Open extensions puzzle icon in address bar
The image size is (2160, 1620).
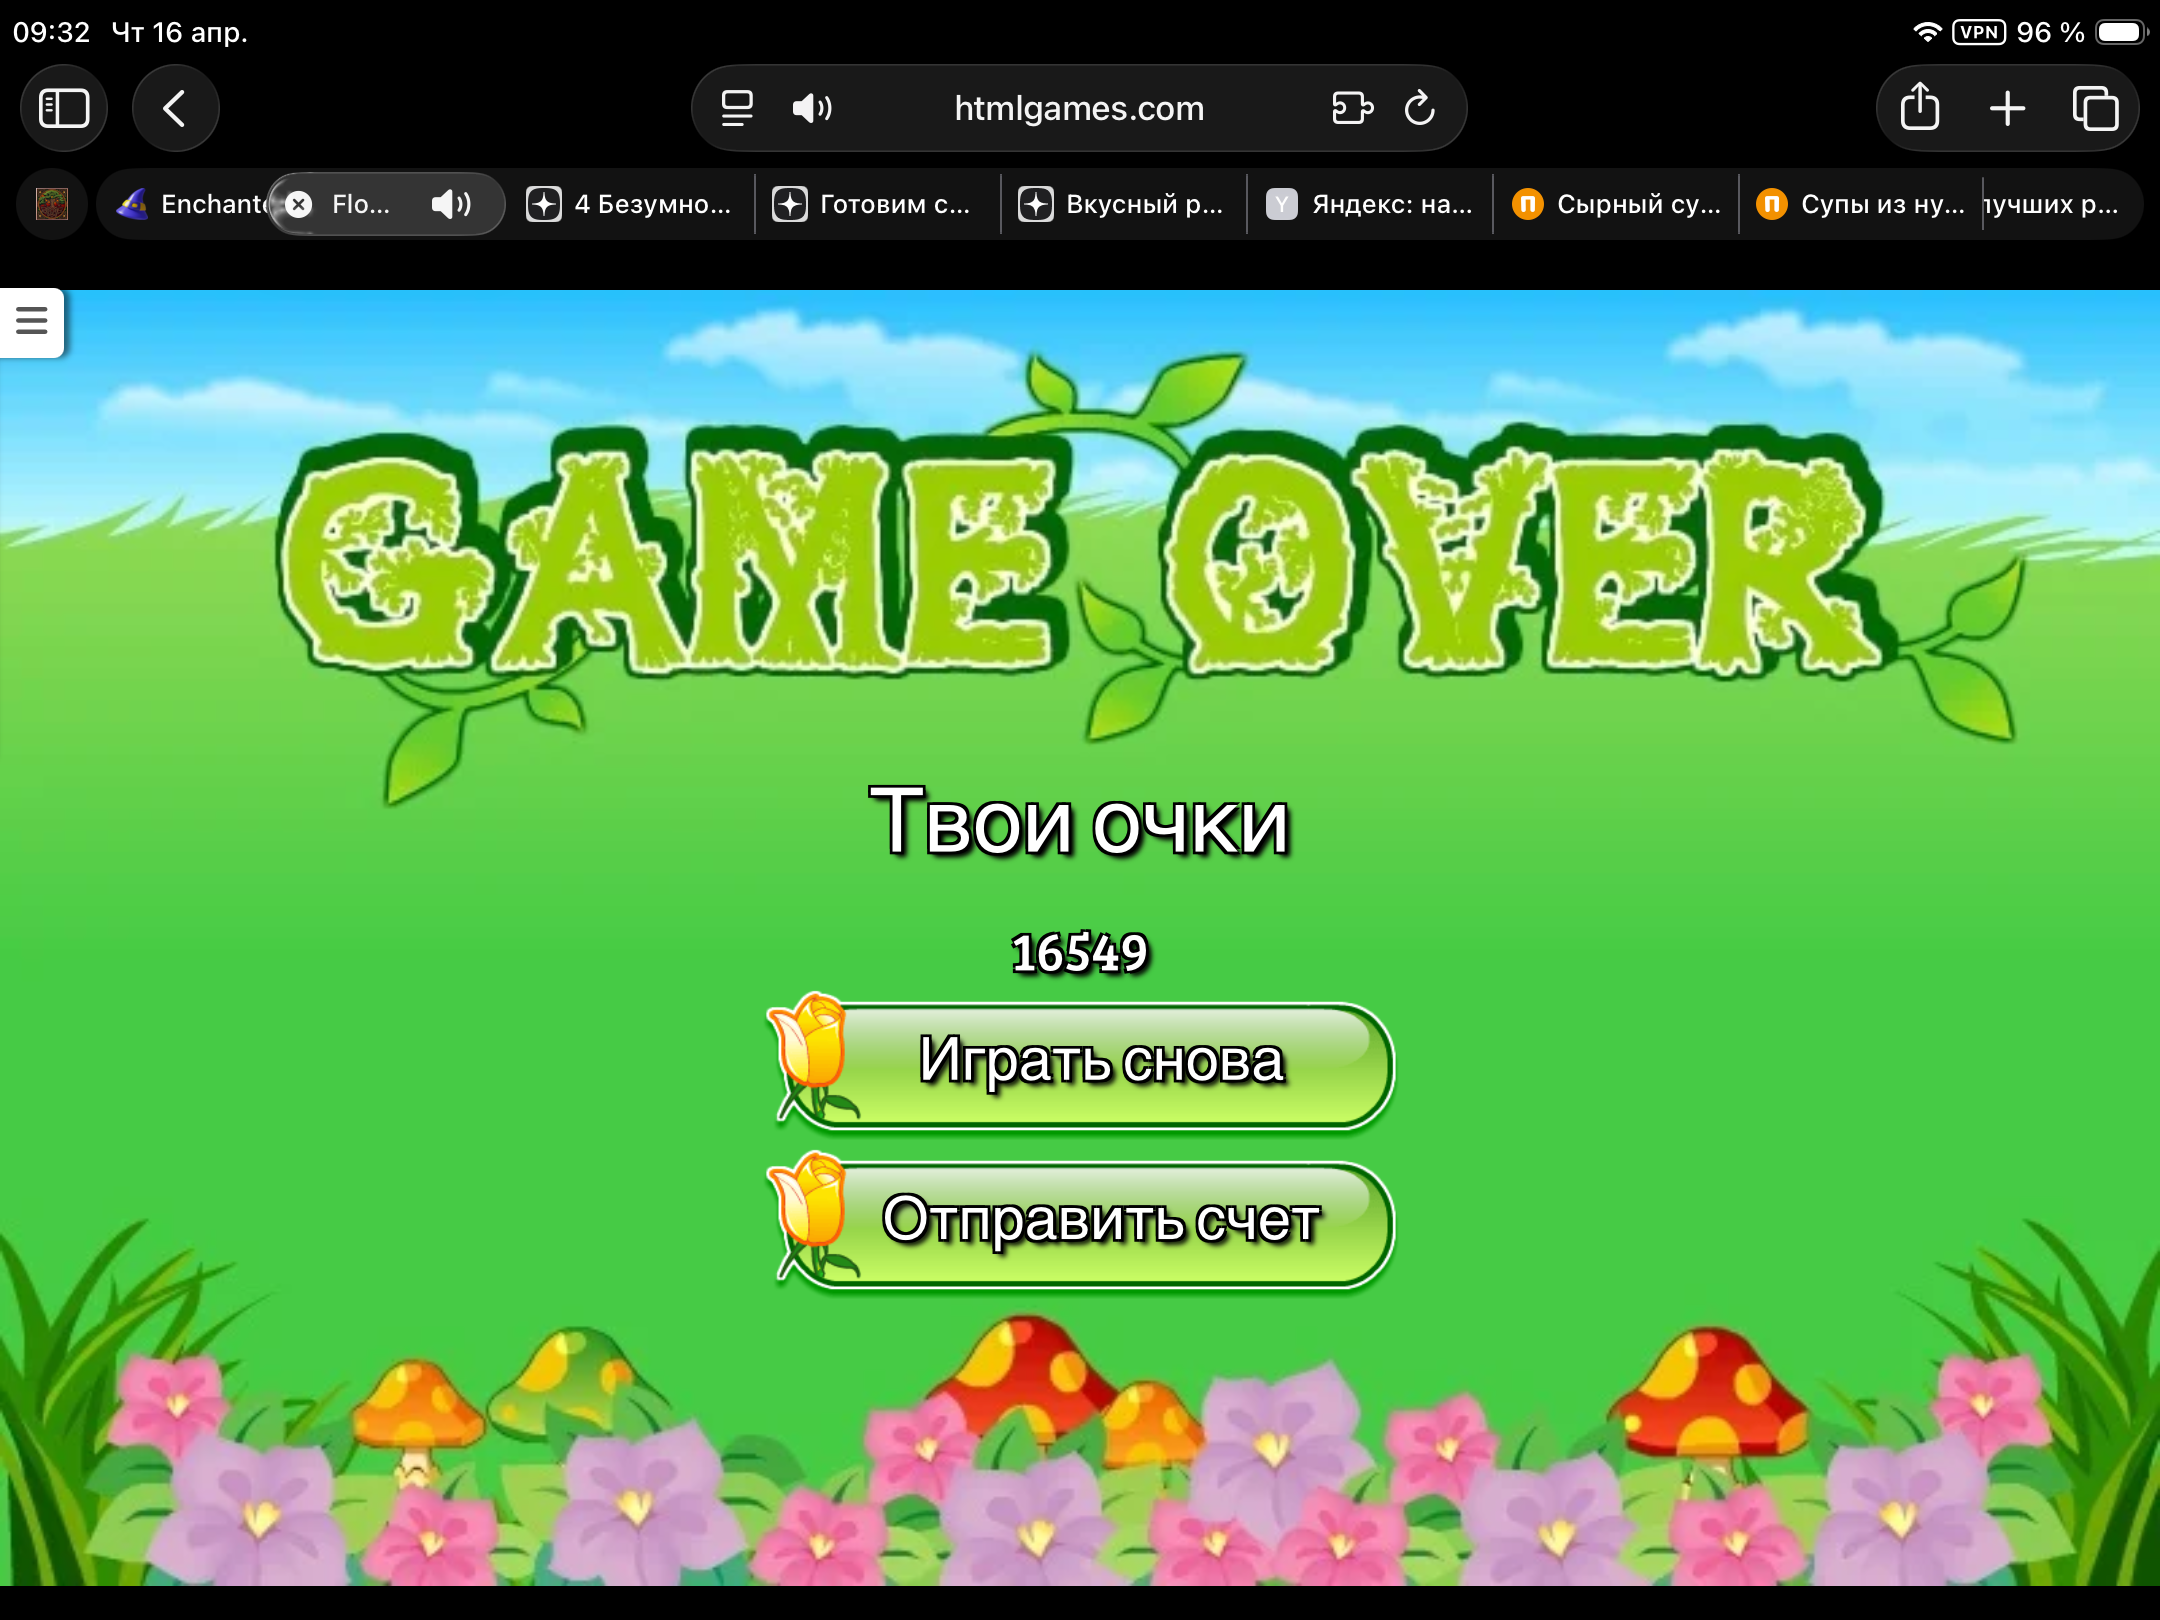click(x=1352, y=108)
